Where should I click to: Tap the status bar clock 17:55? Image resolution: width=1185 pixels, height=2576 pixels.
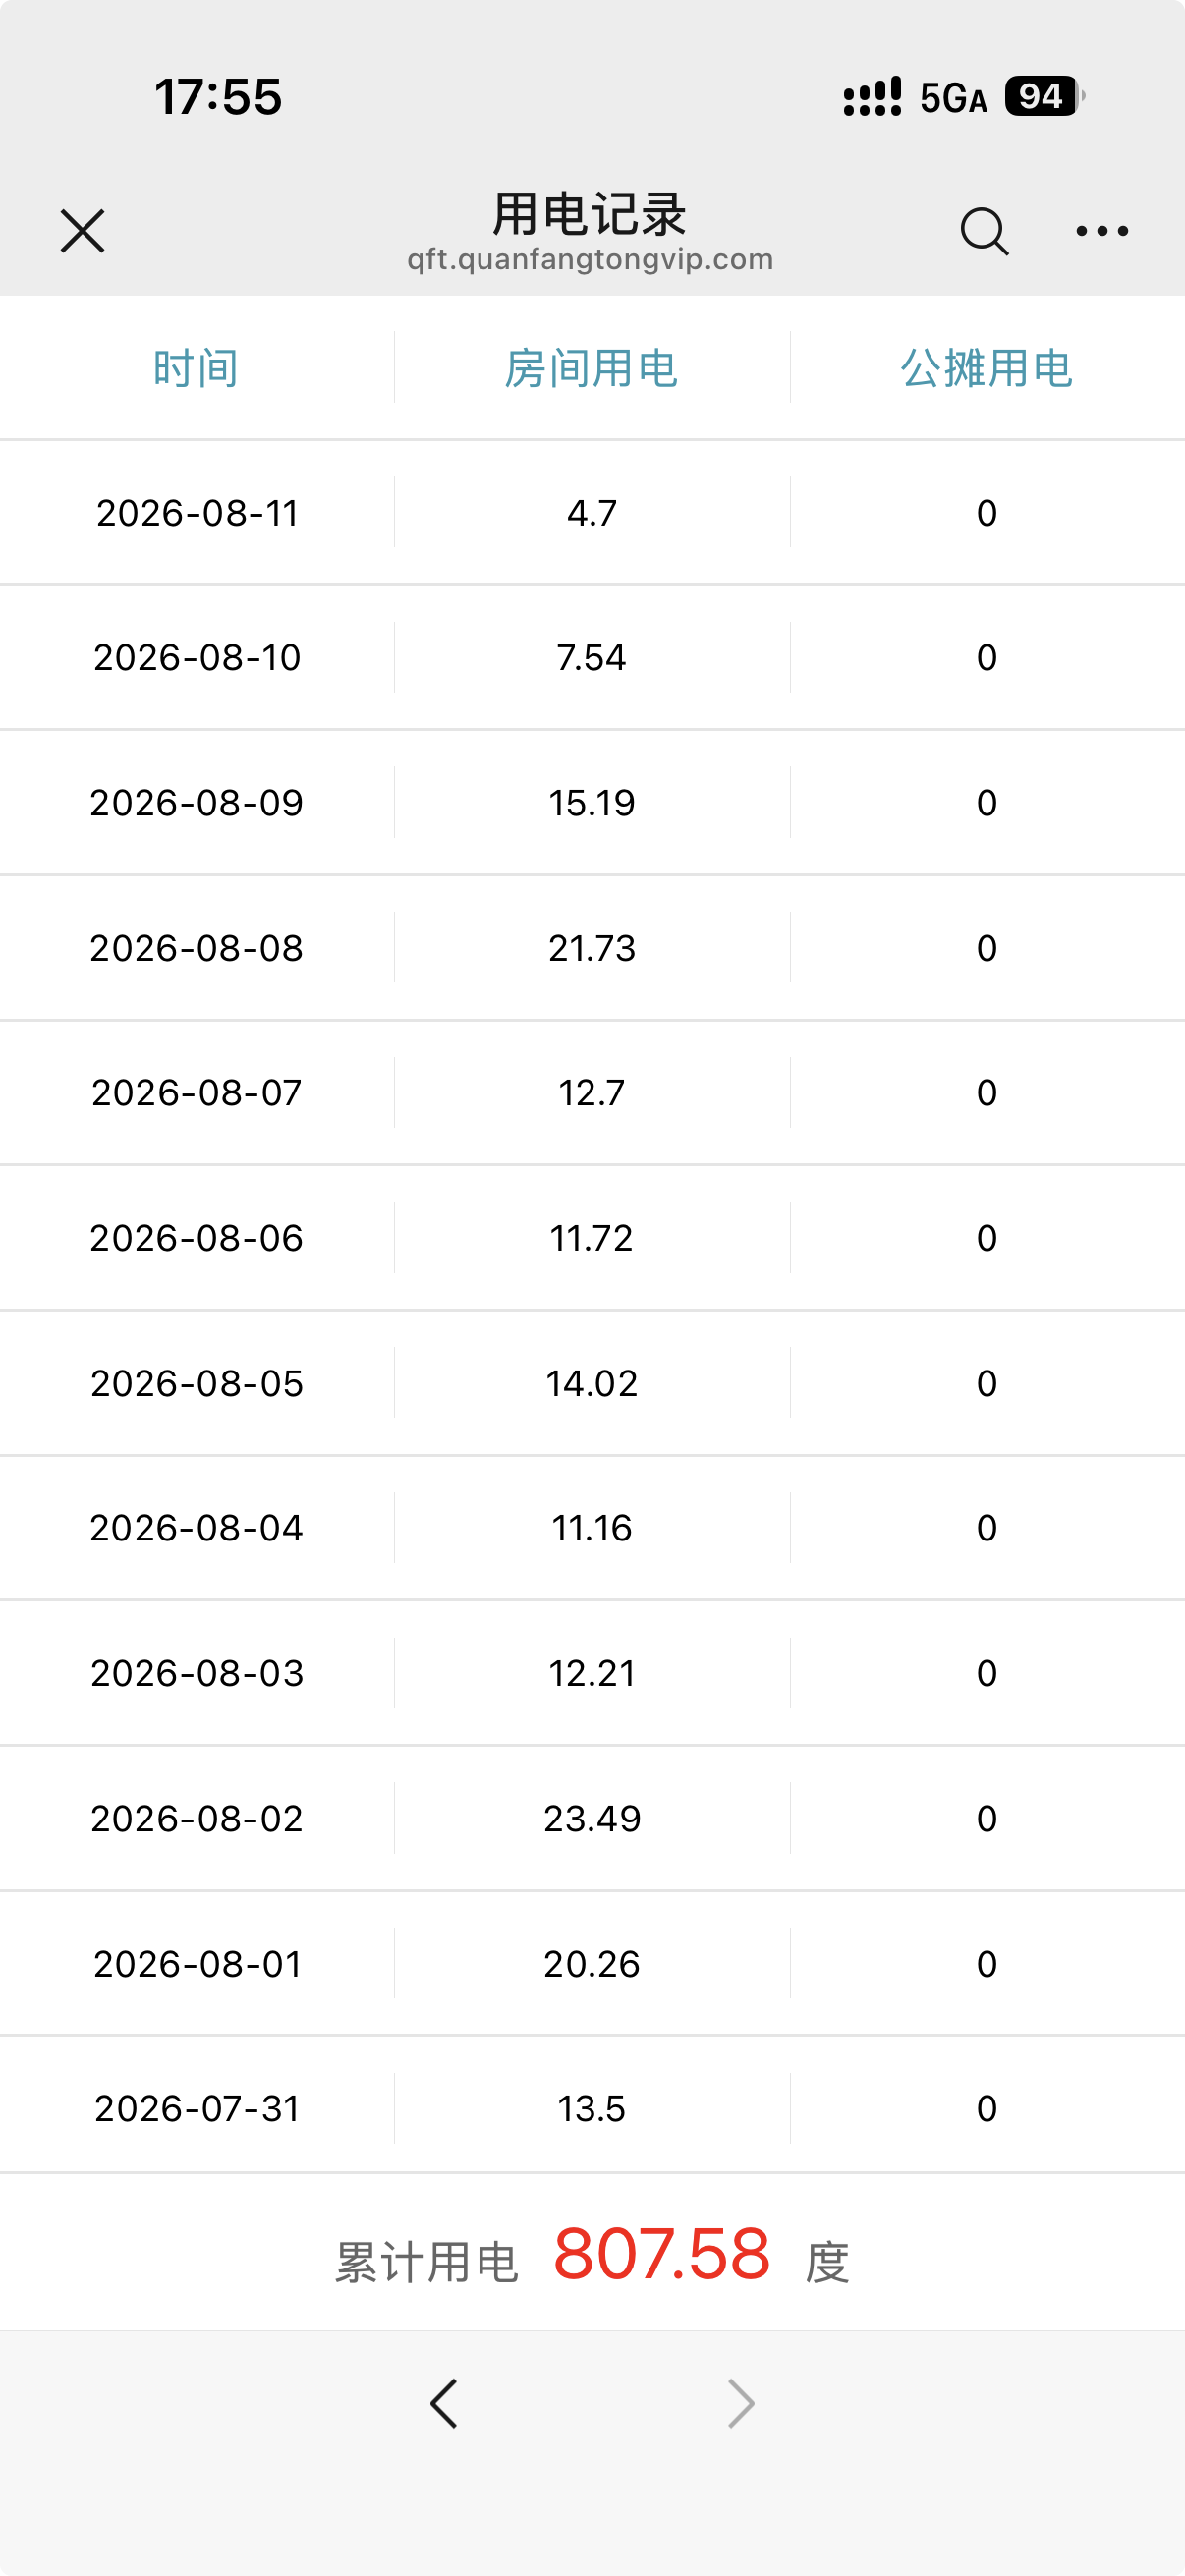point(218,98)
